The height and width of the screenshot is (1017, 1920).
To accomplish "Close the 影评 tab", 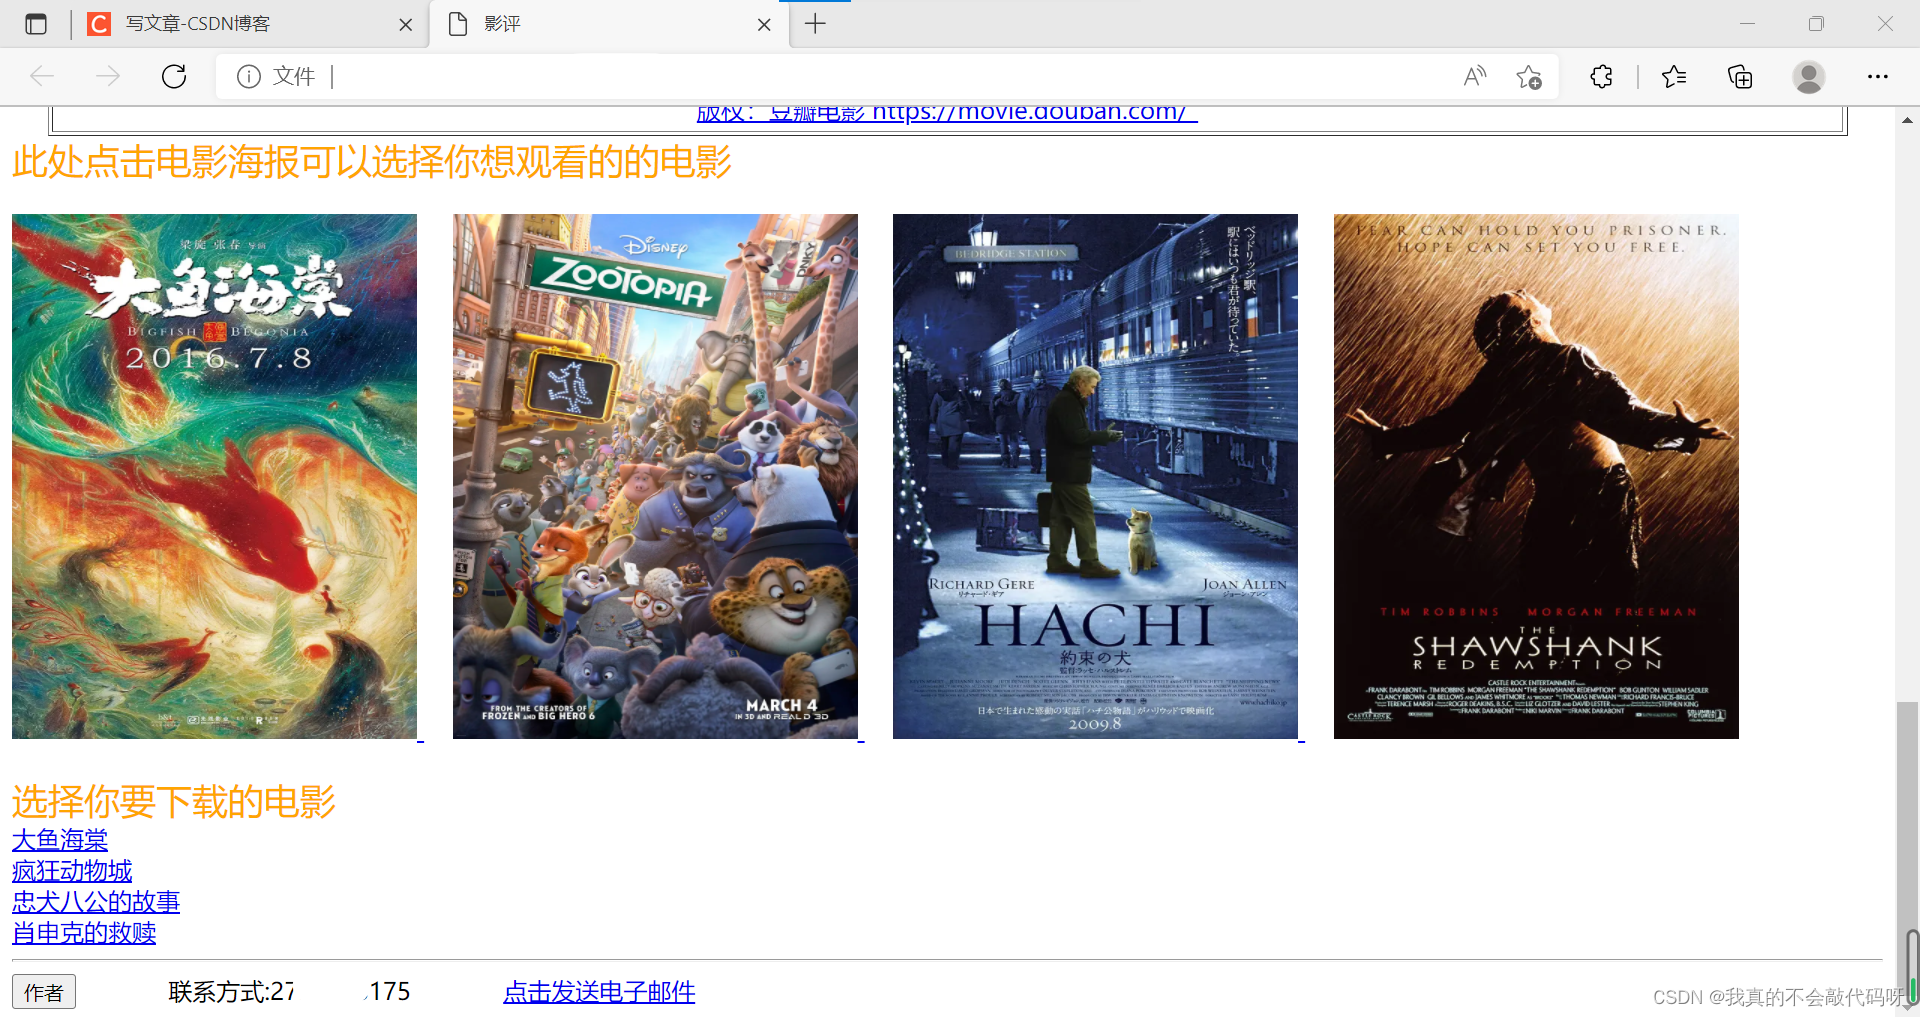I will 764,25.
